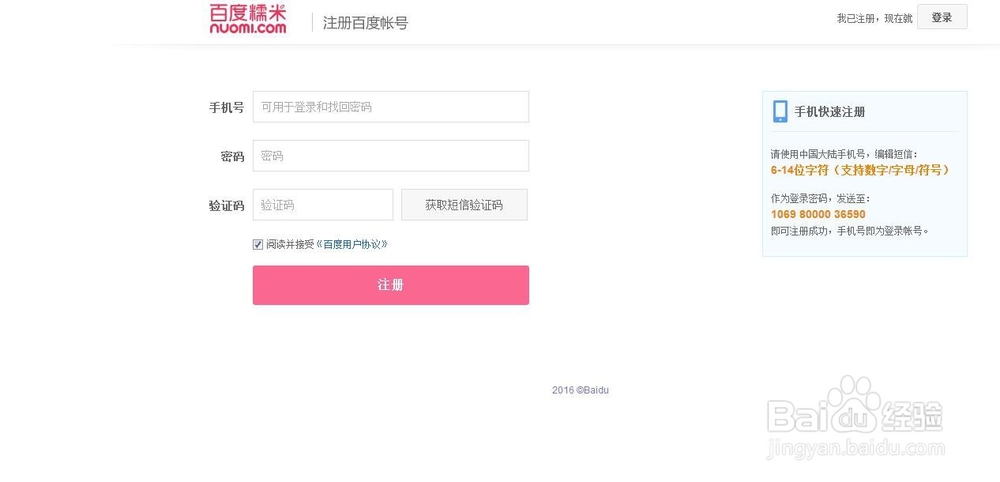Click the 获取短信验证码 button

click(x=464, y=205)
